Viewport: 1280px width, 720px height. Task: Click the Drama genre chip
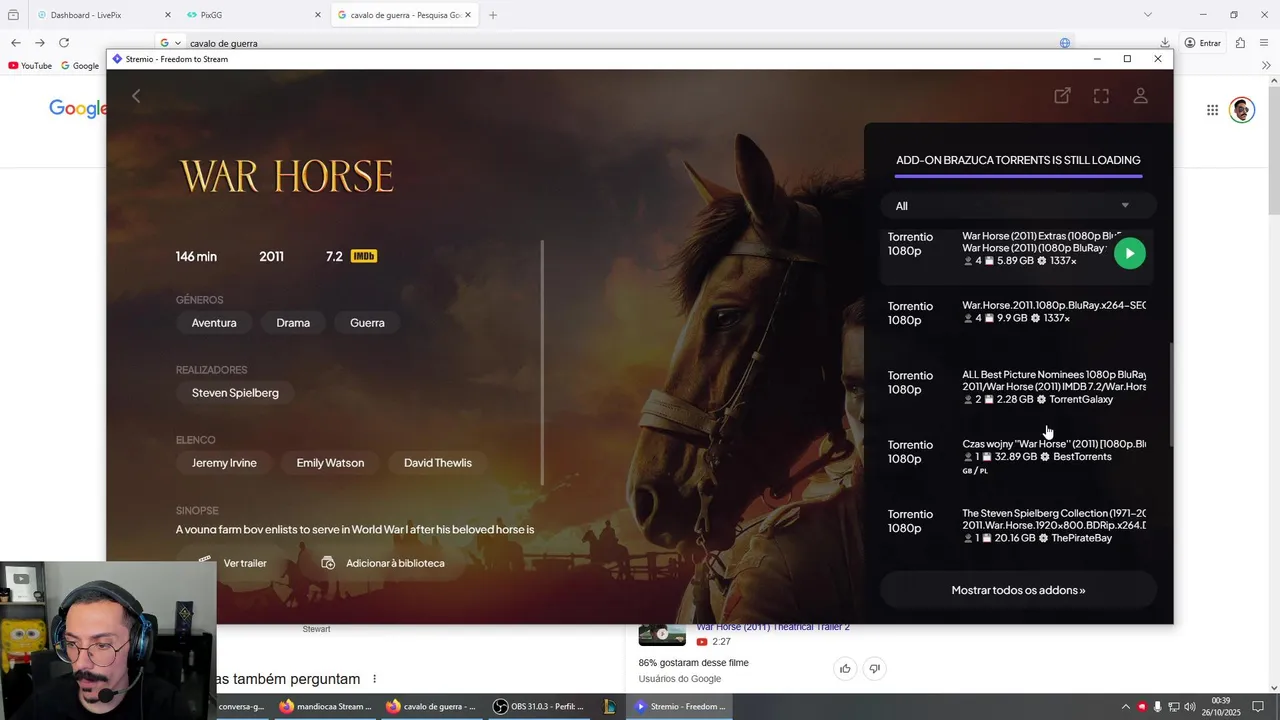click(x=293, y=323)
